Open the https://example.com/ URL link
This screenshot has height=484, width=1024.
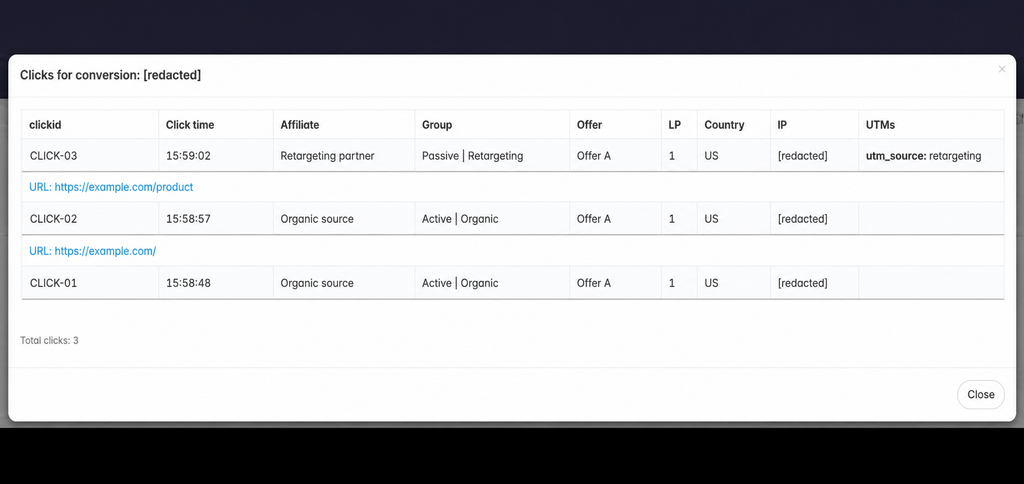pos(93,251)
